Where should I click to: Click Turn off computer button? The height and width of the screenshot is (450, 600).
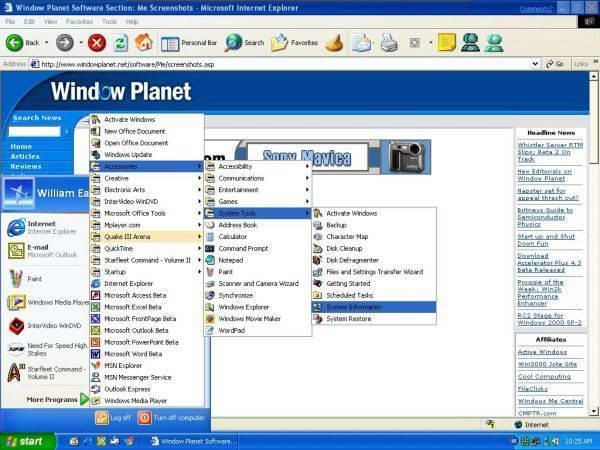pyautogui.click(x=171, y=418)
